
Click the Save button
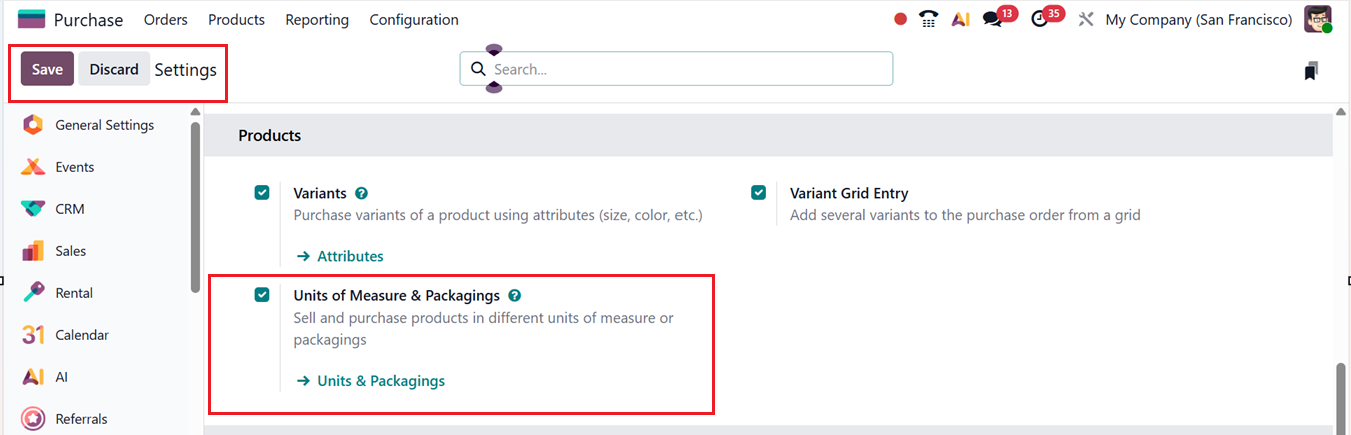pos(47,69)
